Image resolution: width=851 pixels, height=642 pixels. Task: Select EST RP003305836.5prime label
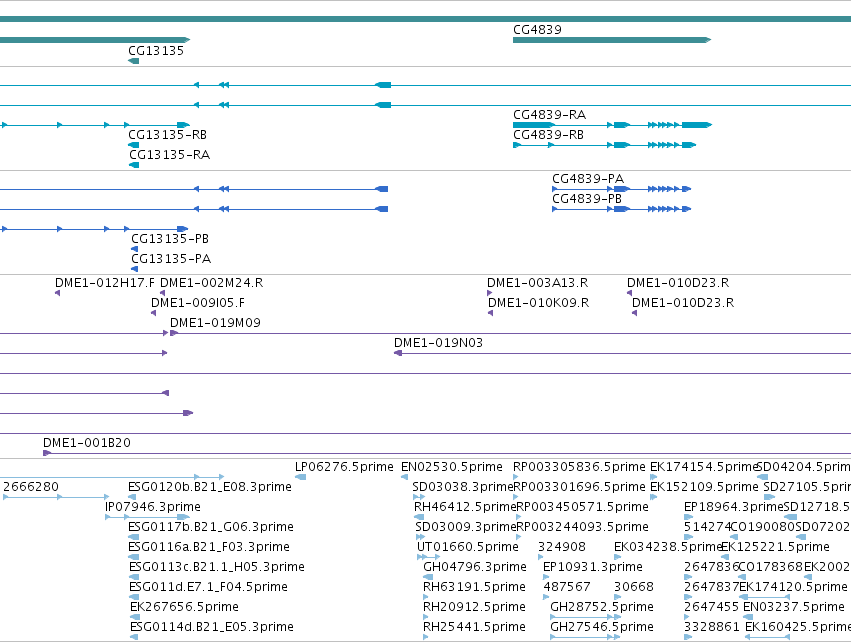[579, 467]
